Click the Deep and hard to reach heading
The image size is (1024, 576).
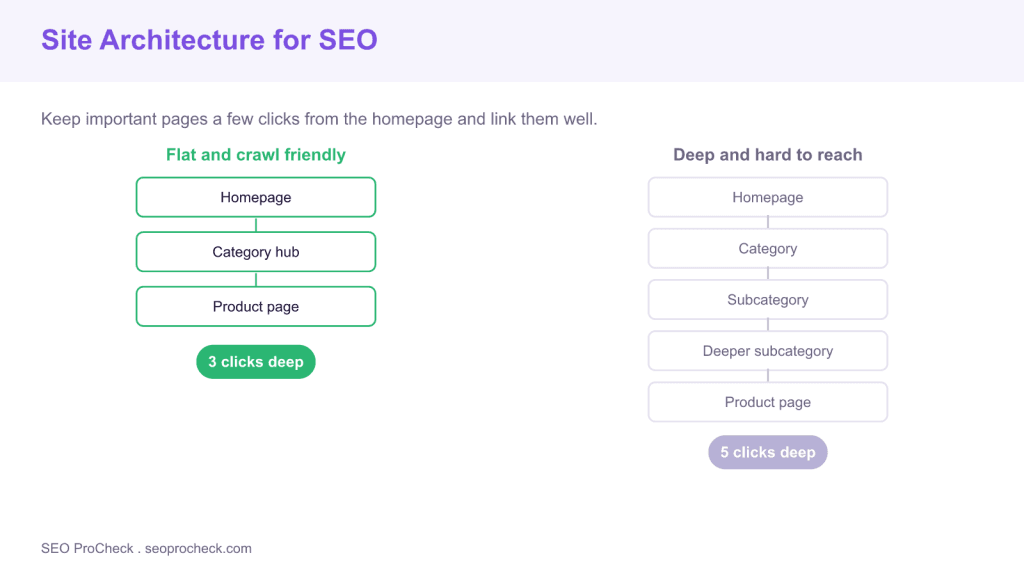click(768, 155)
